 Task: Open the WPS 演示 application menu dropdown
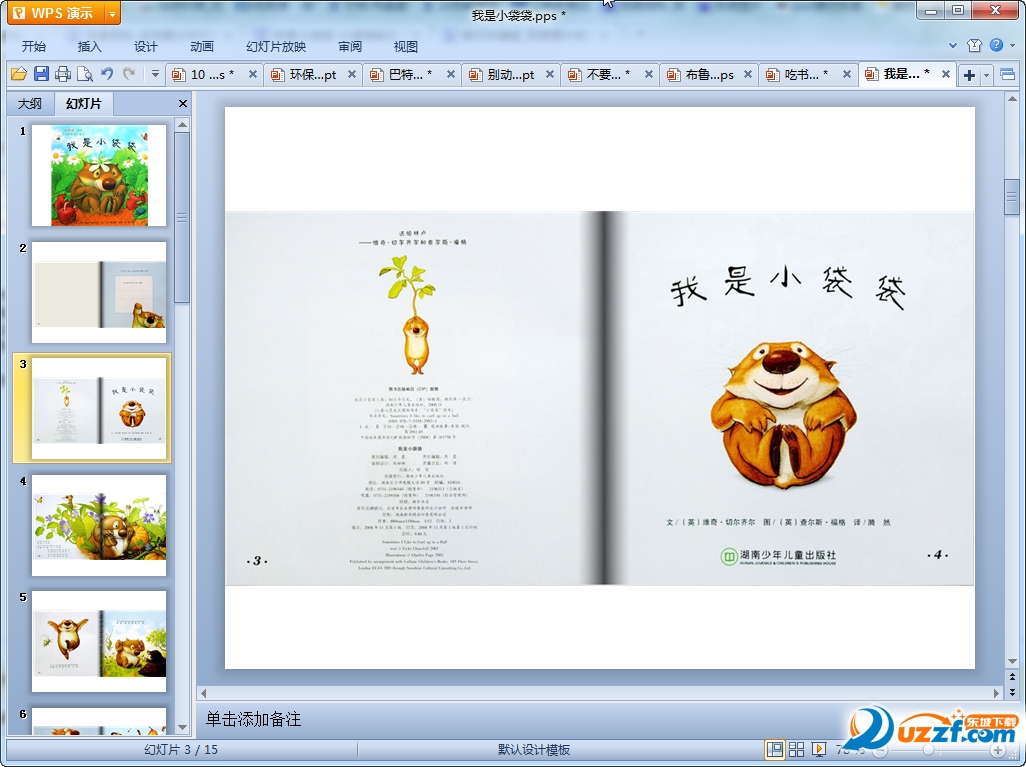(x=112, y=13)
